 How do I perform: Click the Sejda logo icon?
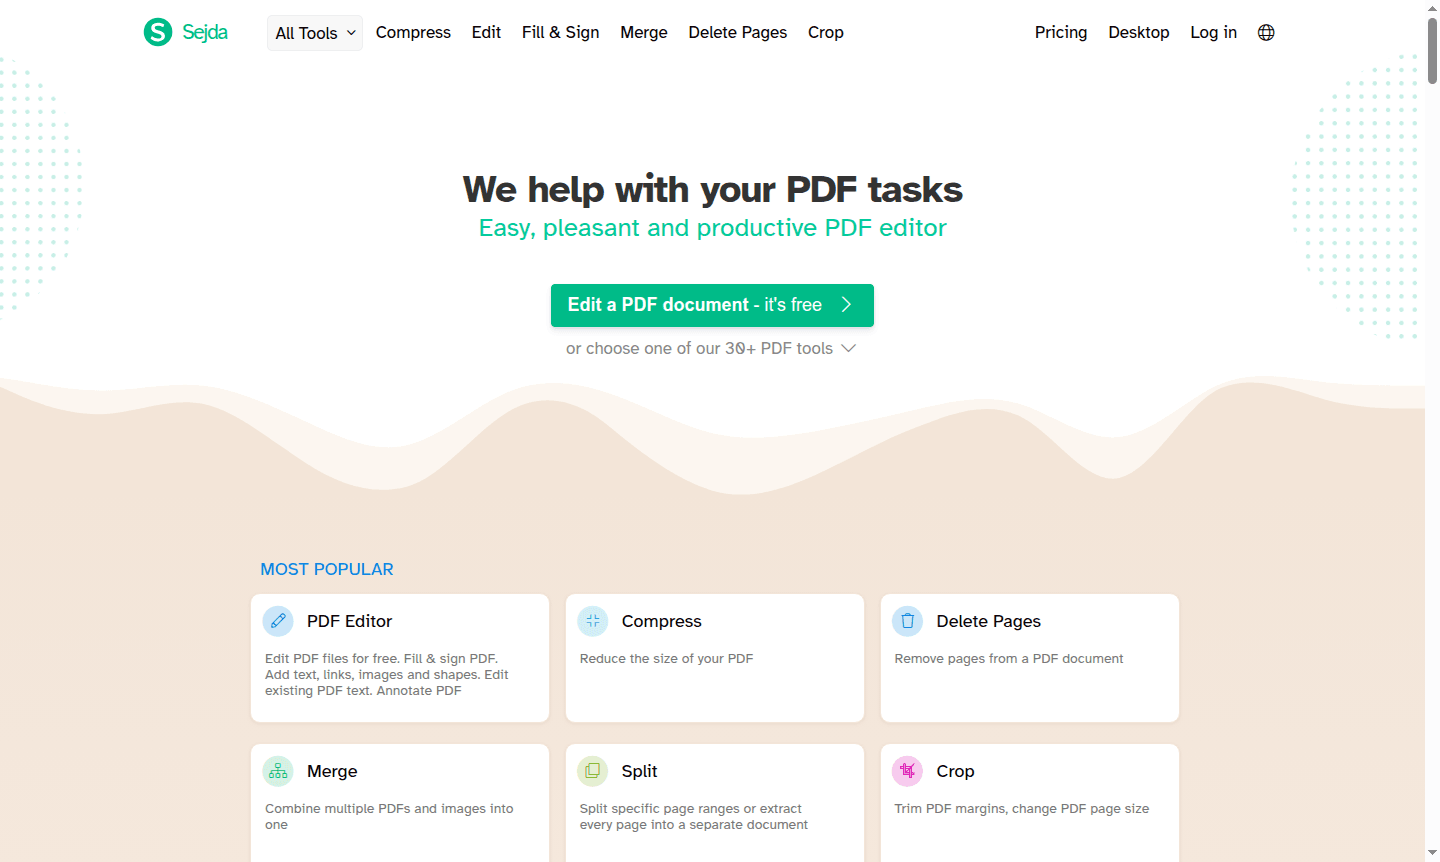[158, 32]
